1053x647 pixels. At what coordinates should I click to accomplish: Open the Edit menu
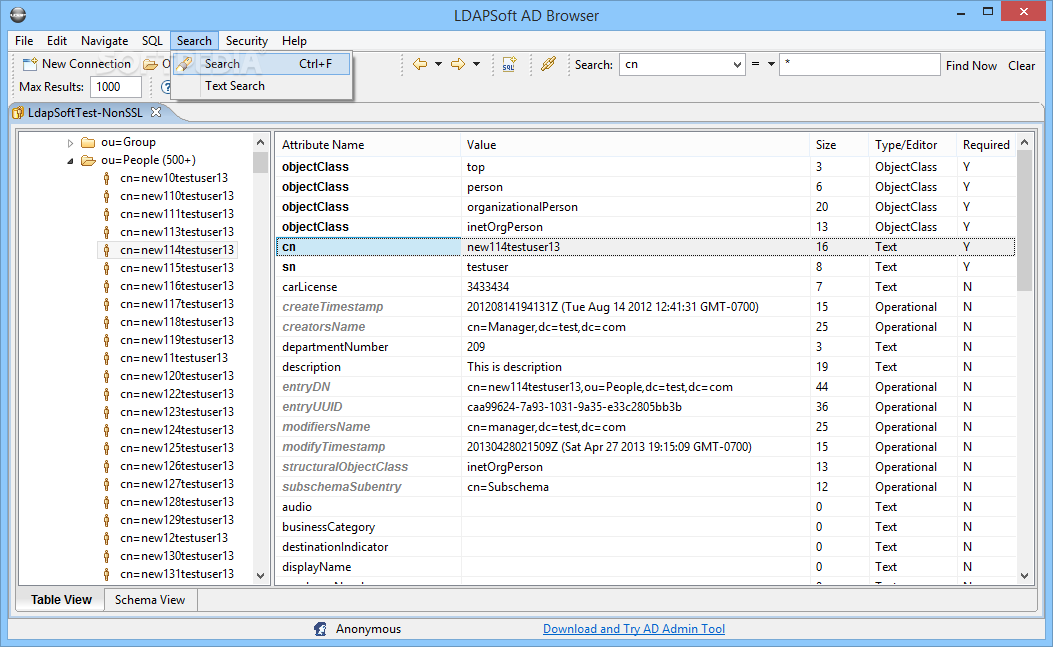coord(57,41)
